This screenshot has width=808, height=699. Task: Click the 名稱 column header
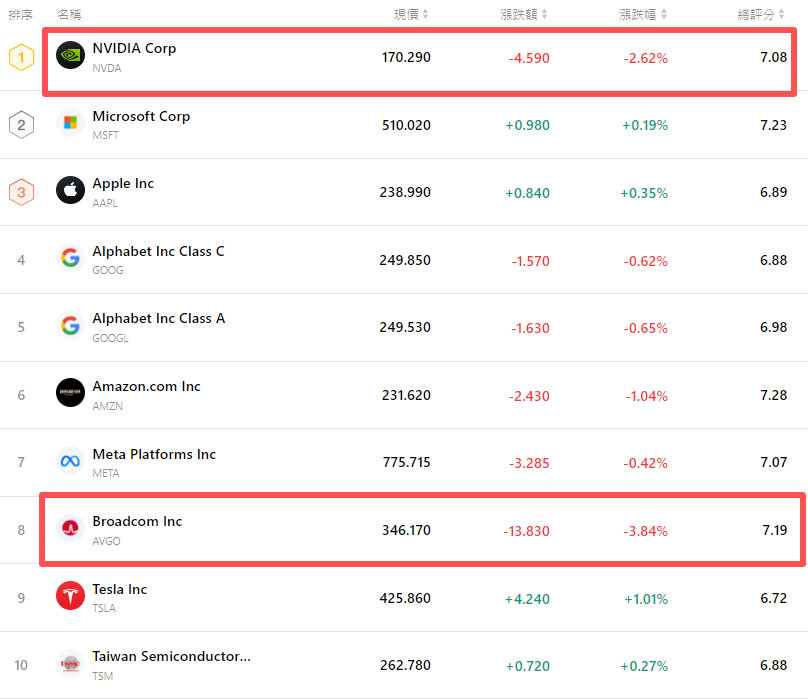click(69, 14)
